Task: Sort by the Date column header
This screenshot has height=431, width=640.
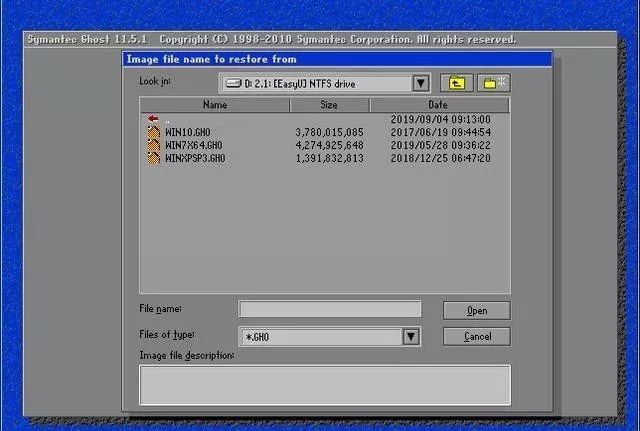Action: tap(439, 105)
